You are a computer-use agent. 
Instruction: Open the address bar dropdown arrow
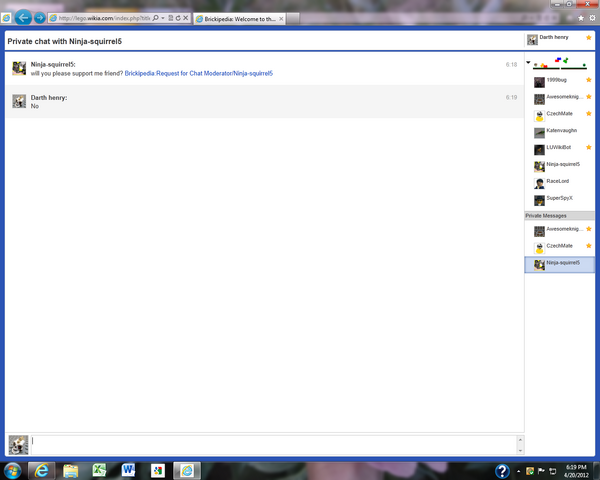coord(163,18)
